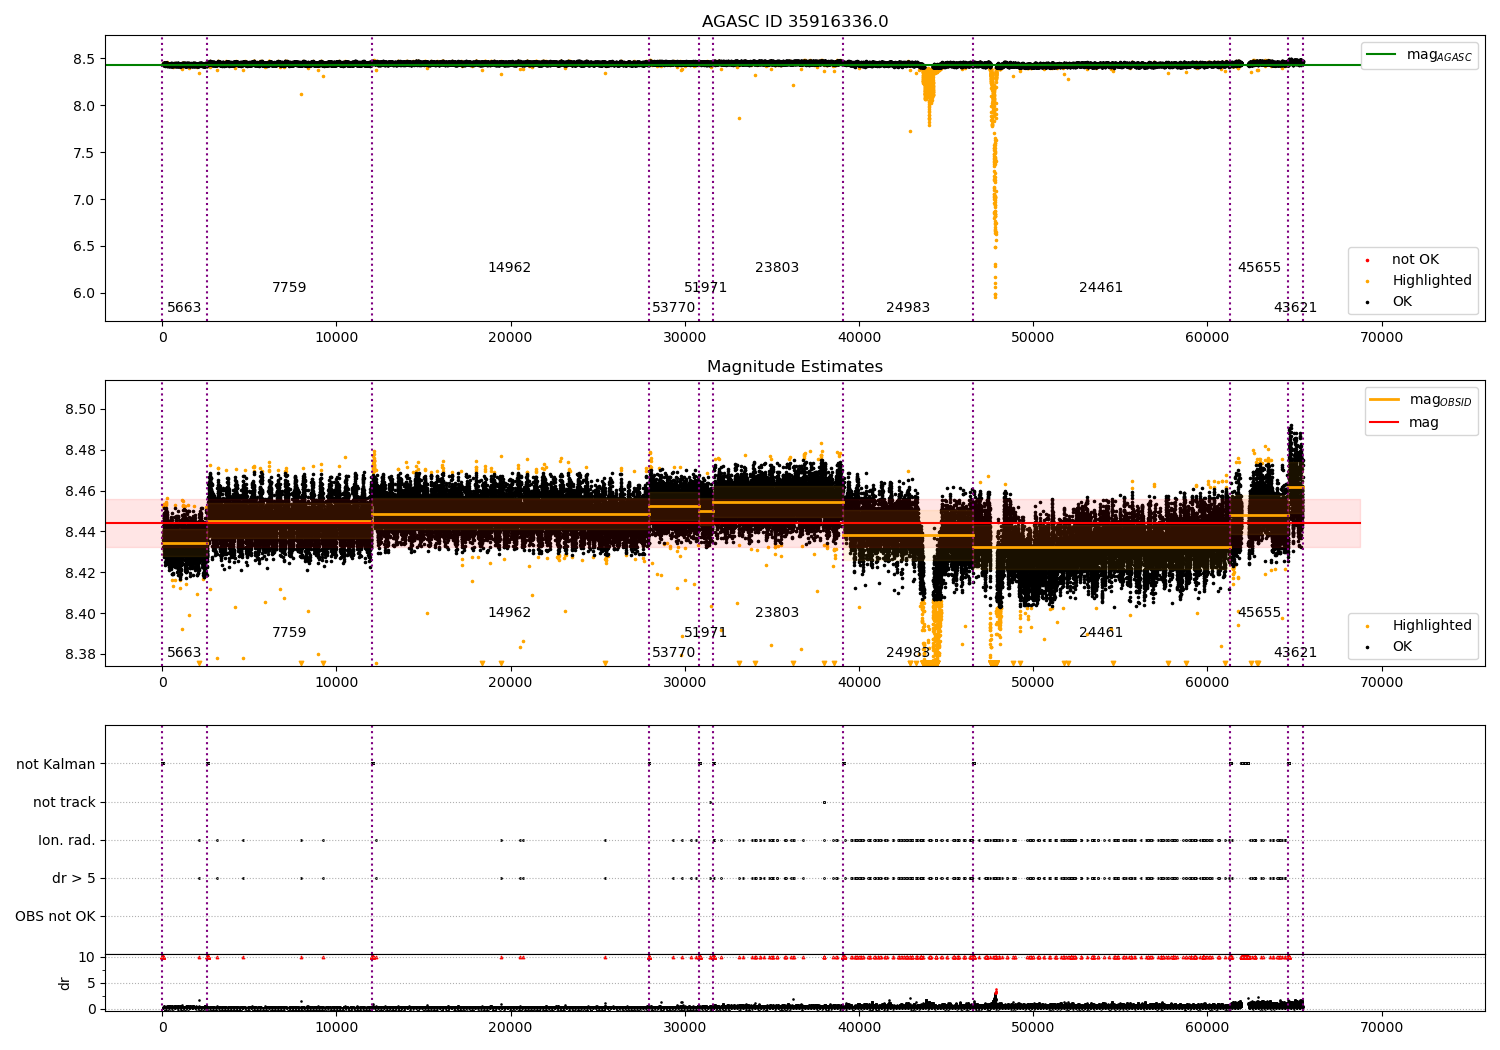
Task: Click 'OK' in the middle panel legend
Action: [x=1402, y=647]
